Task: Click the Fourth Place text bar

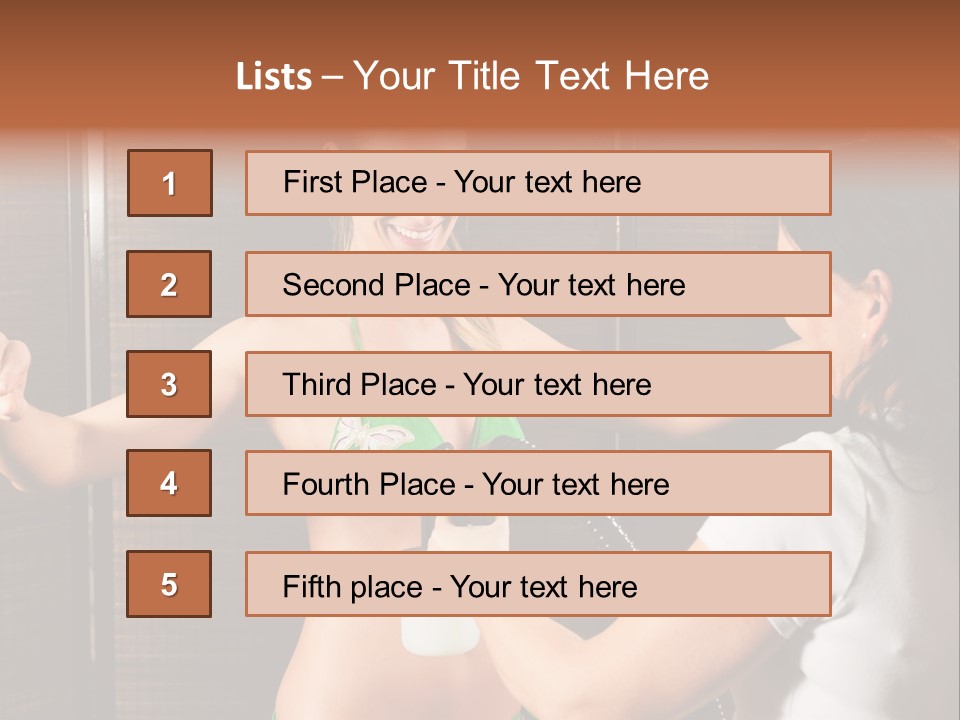Action: (x=538, y=483)
